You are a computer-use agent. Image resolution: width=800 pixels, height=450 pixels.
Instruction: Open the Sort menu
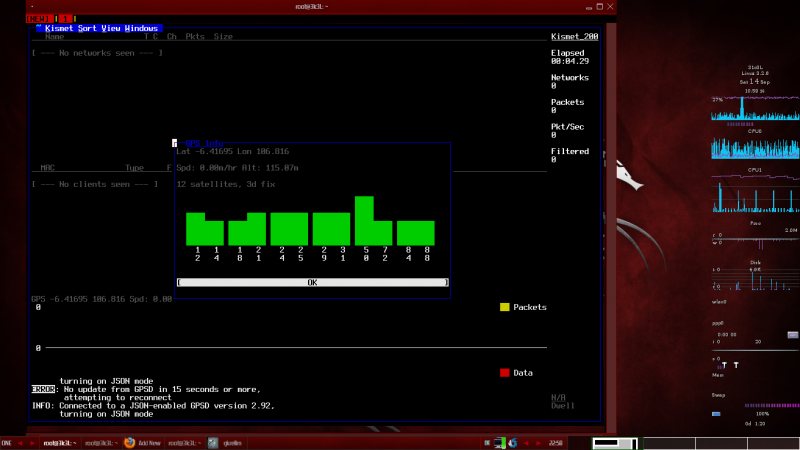pos(86,29)
